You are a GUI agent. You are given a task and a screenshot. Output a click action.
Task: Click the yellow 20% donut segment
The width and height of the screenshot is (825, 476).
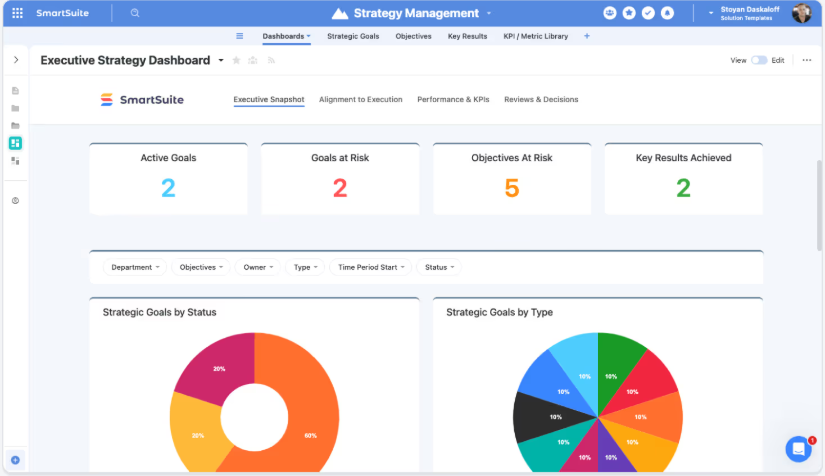coord(197,436)
